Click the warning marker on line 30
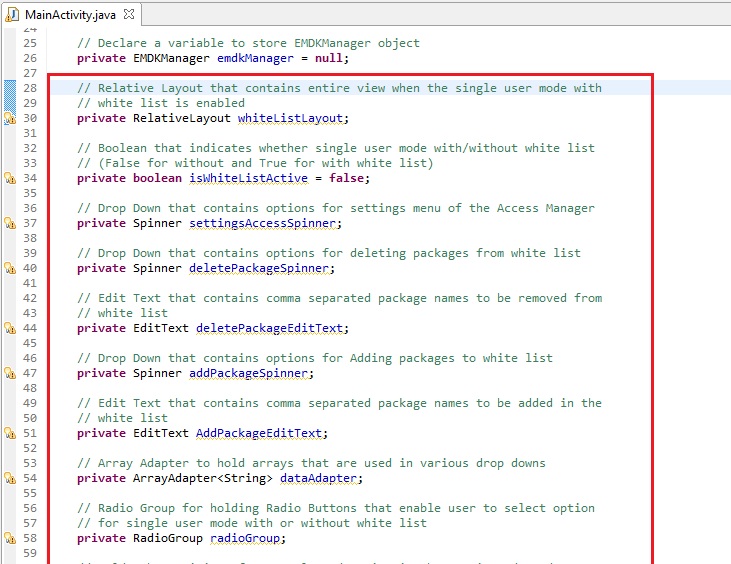This screenshot has height=564, width=731. (x=10, y=118)
